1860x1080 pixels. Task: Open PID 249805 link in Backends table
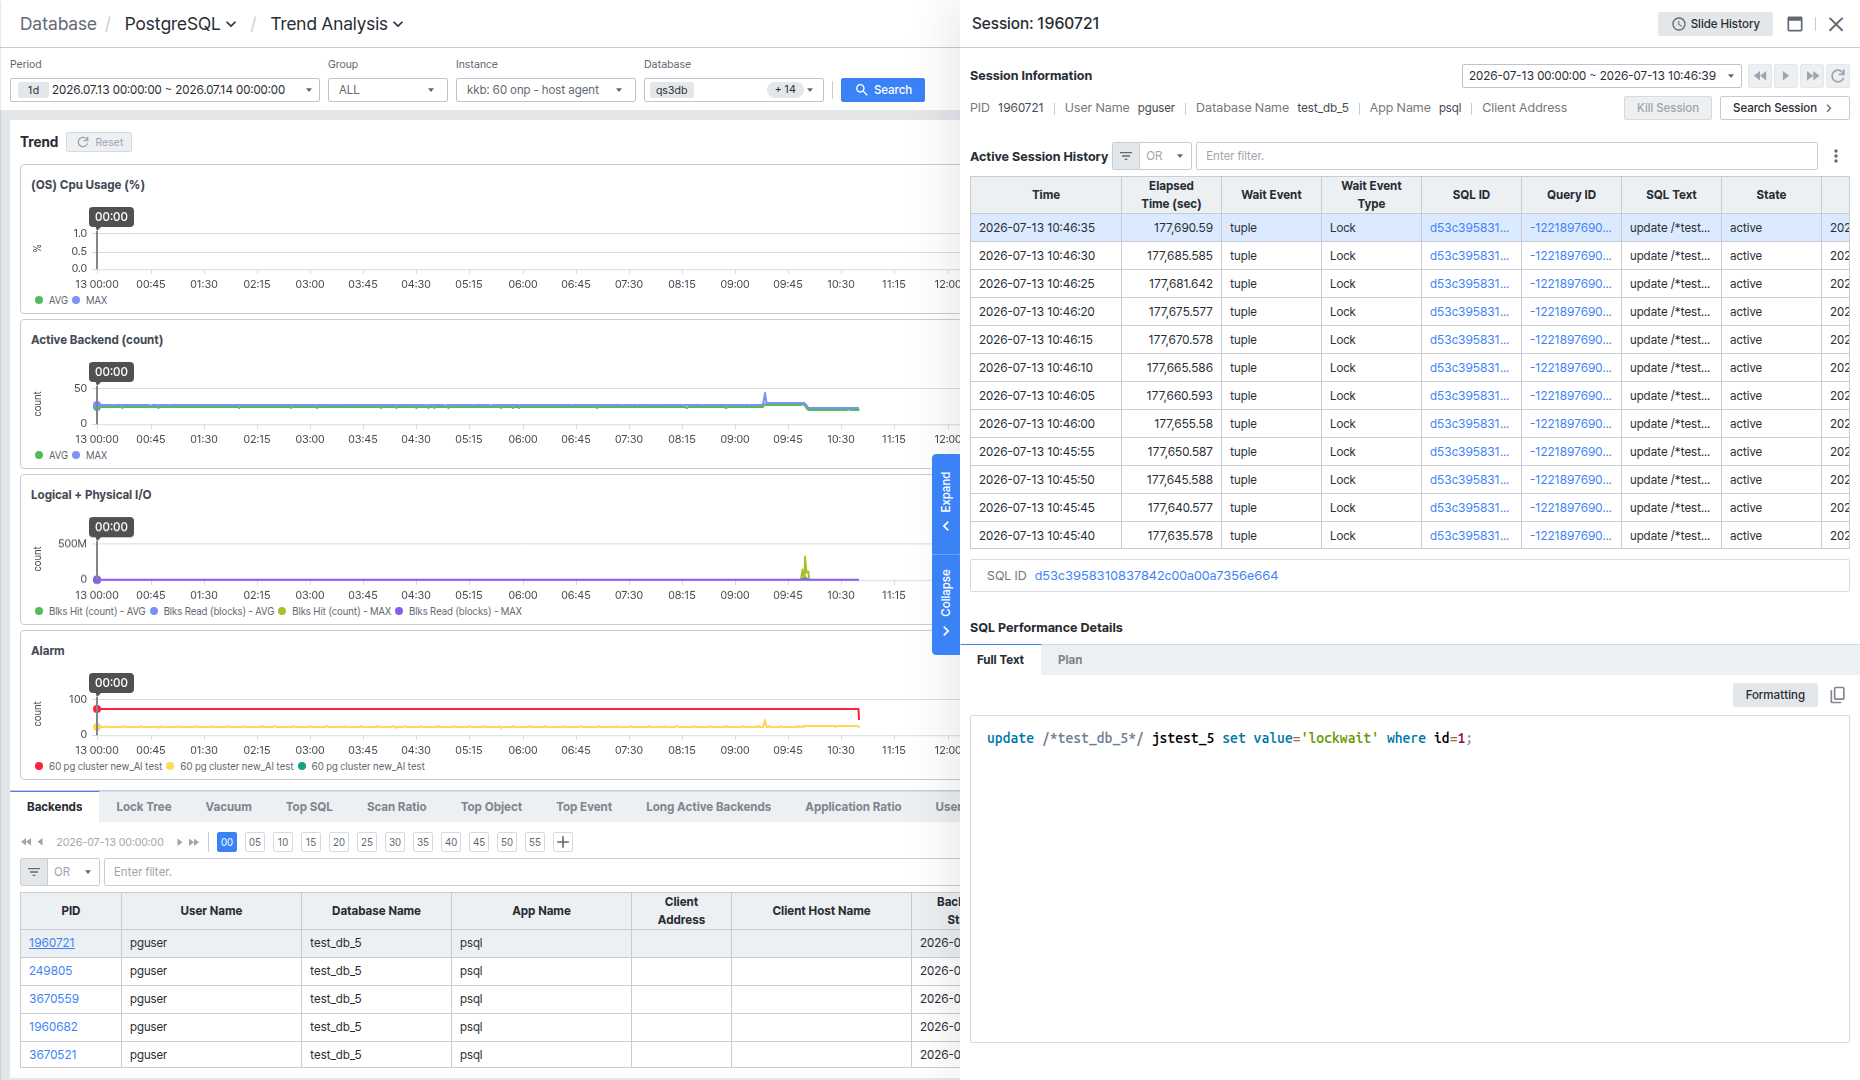click(x=50, y=971)
